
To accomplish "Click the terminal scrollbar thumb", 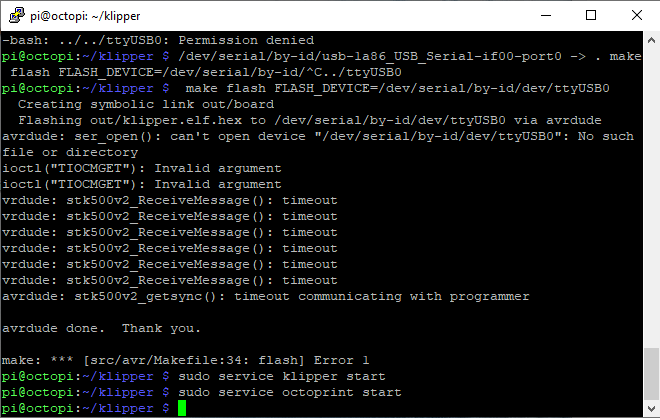I will 651,373.
